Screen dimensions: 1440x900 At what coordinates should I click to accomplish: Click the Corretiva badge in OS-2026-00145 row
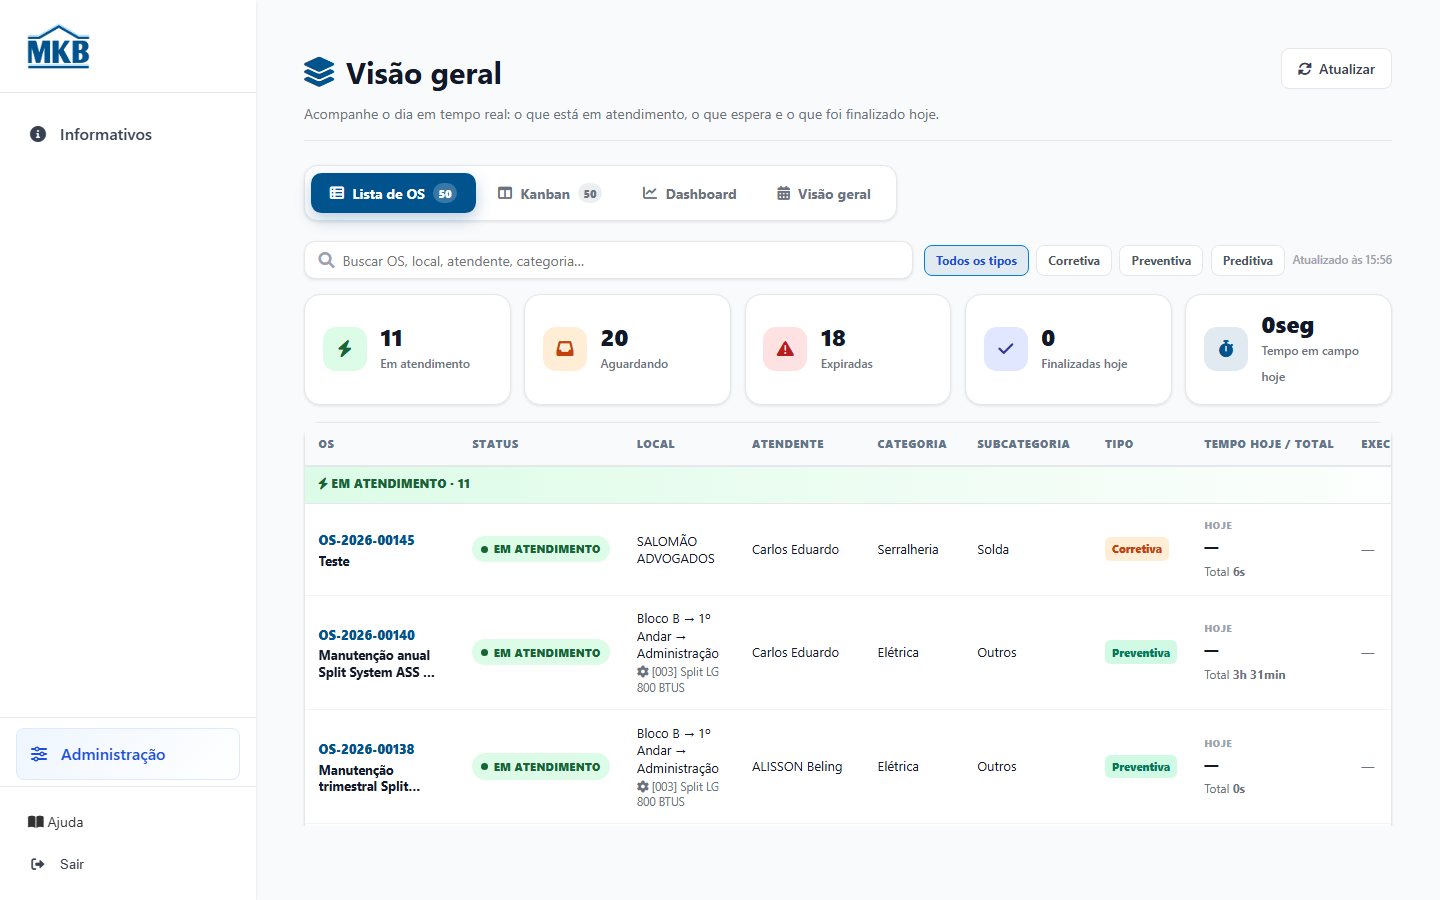(1137, 549)
